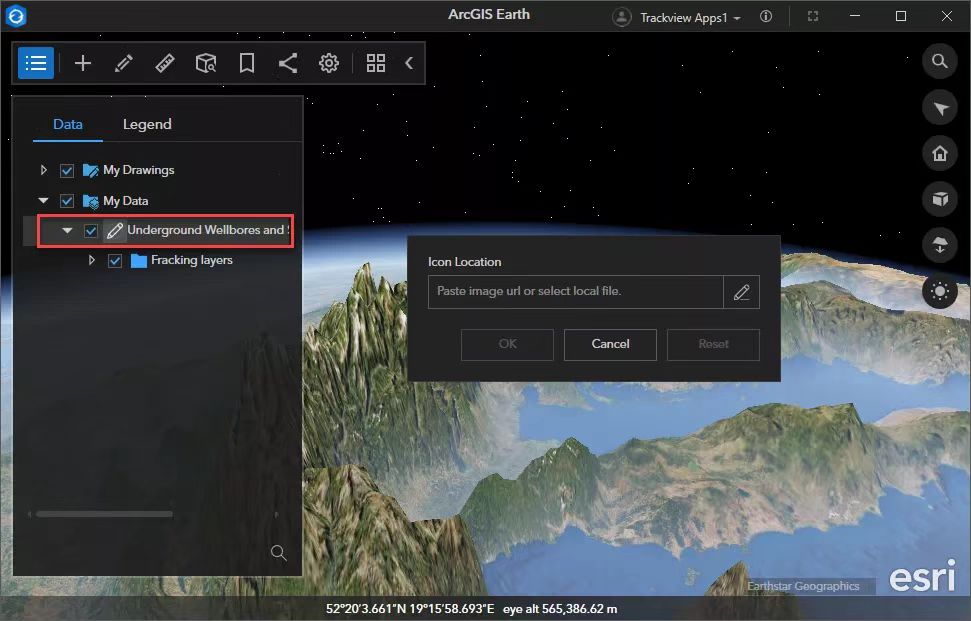
Task: Expand the My Drawings tree node
Action: pyautogui.click(x=43, y=170)
